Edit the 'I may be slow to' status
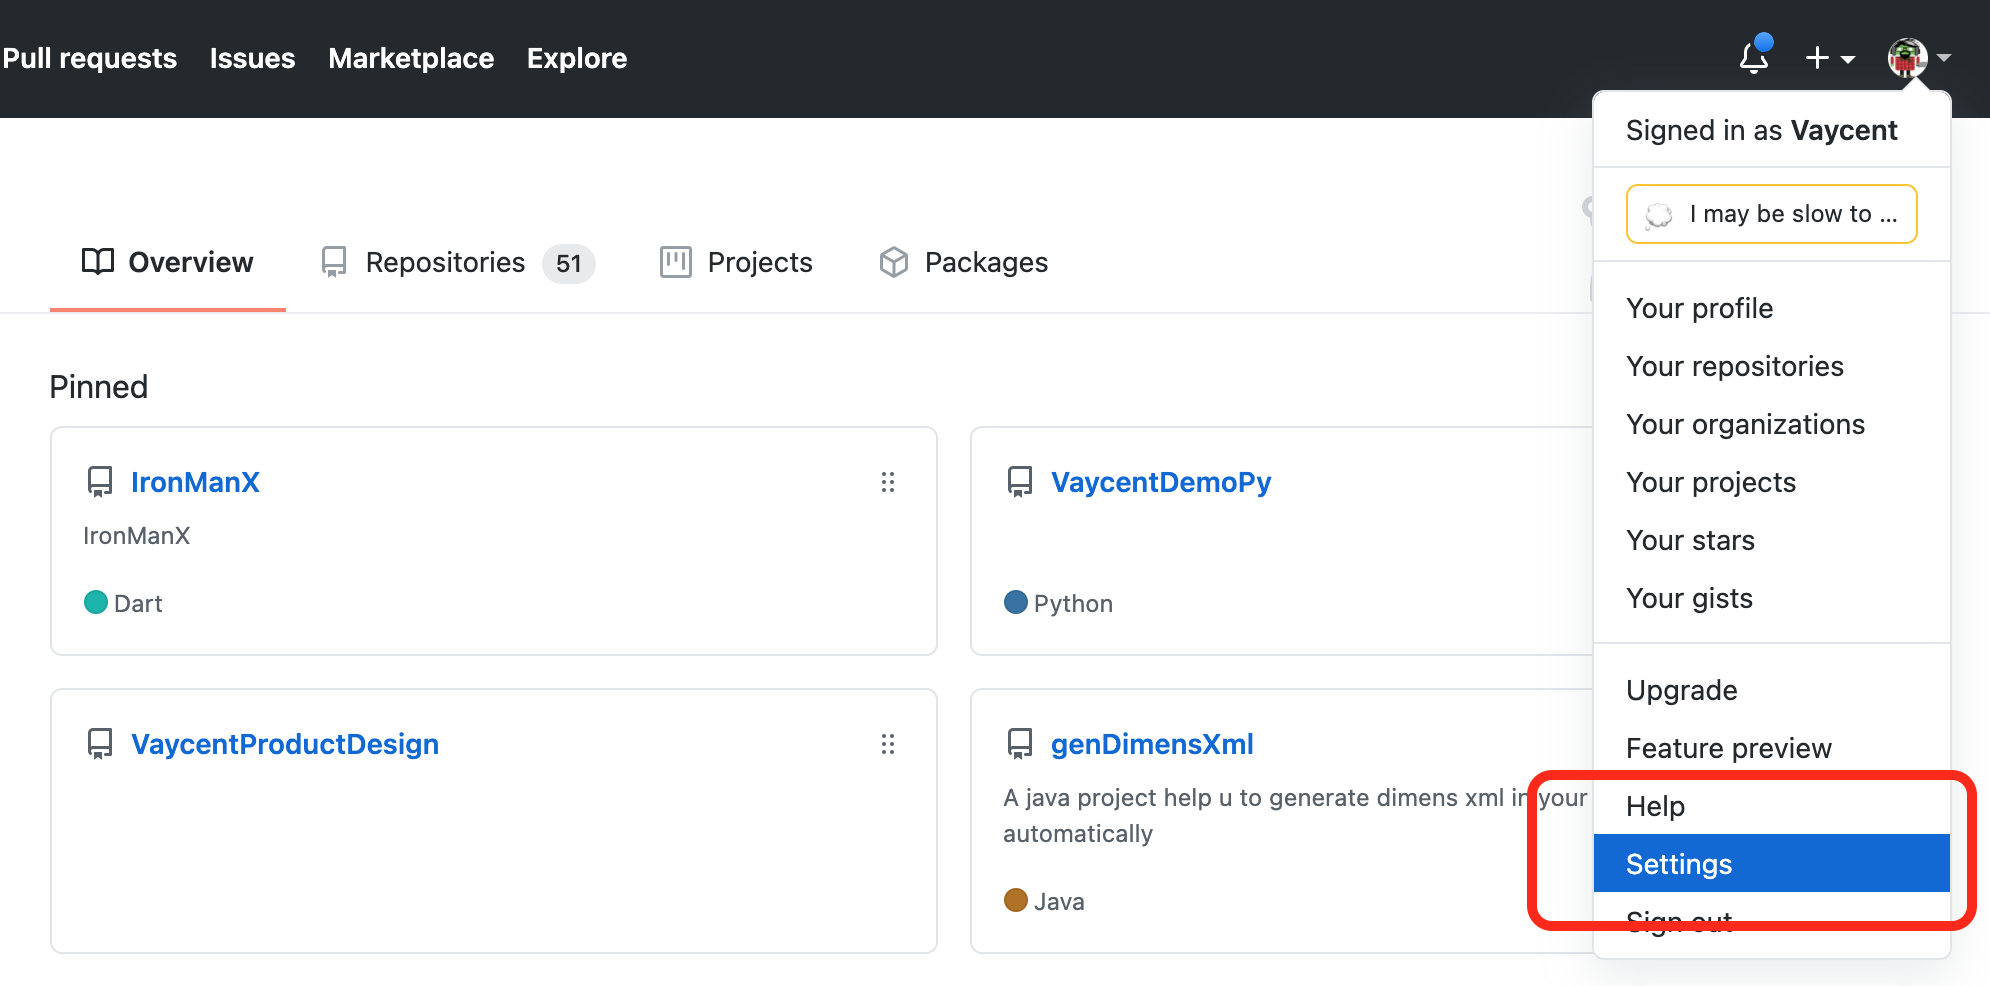The height and width of the screenshot is (986, 1990). pyautogui.click(x=1771, y=214)
